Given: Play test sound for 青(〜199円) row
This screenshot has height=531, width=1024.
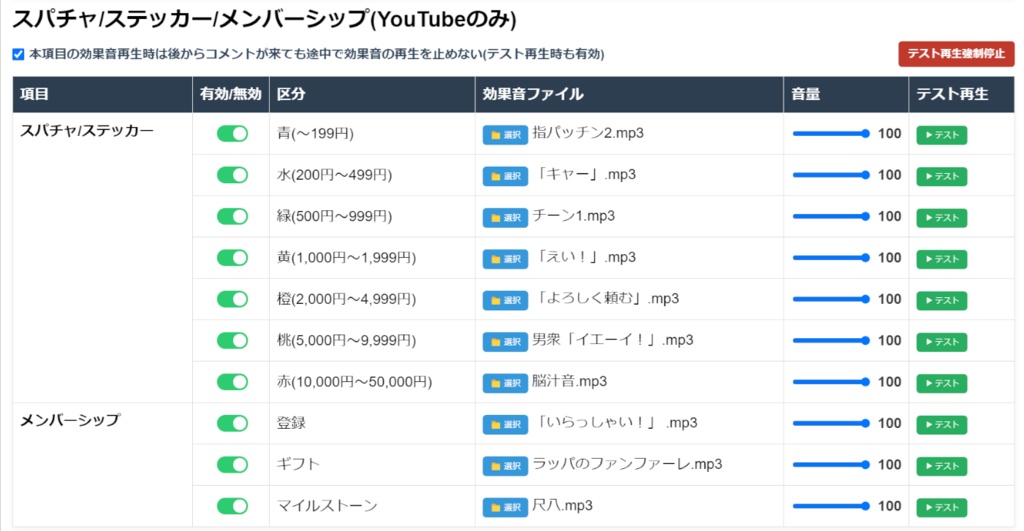Looking at the screenshot, I should 941,135.
